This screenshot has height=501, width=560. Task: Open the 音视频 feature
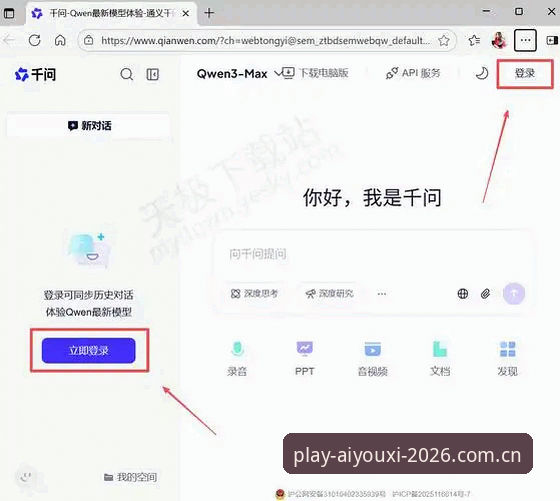coord(372,359)
